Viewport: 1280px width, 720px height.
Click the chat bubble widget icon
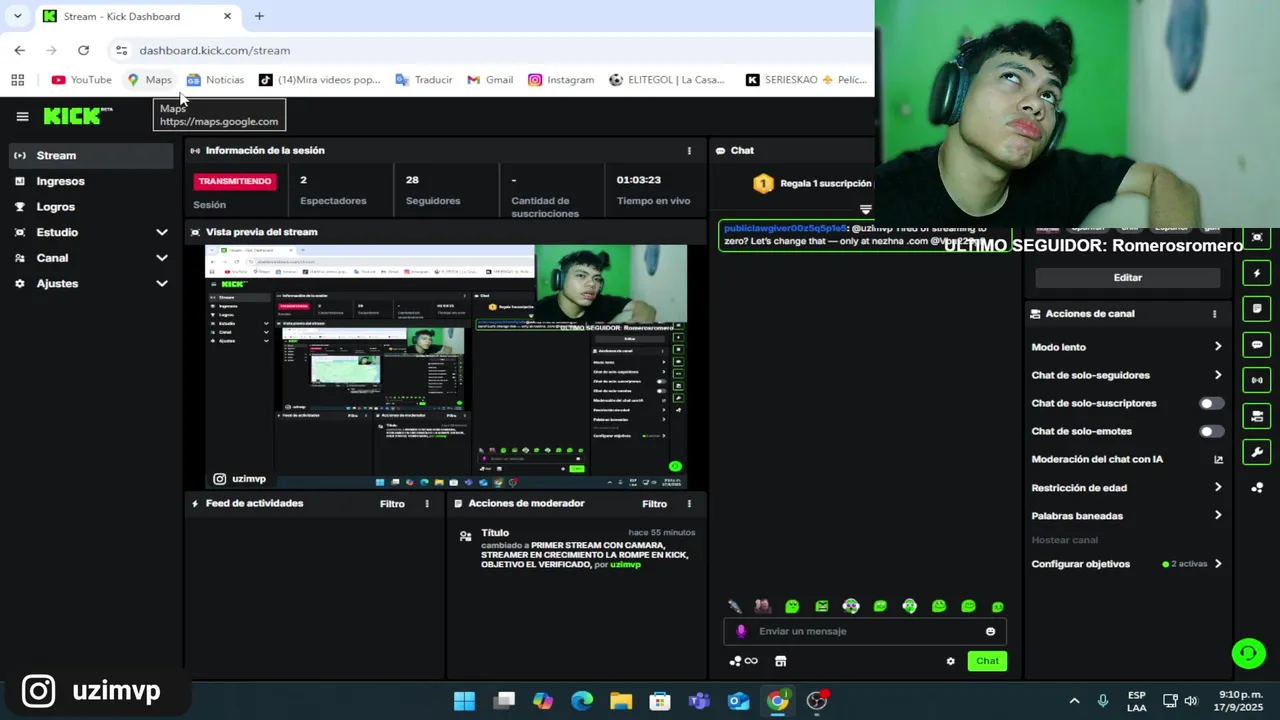[1257, 345]
